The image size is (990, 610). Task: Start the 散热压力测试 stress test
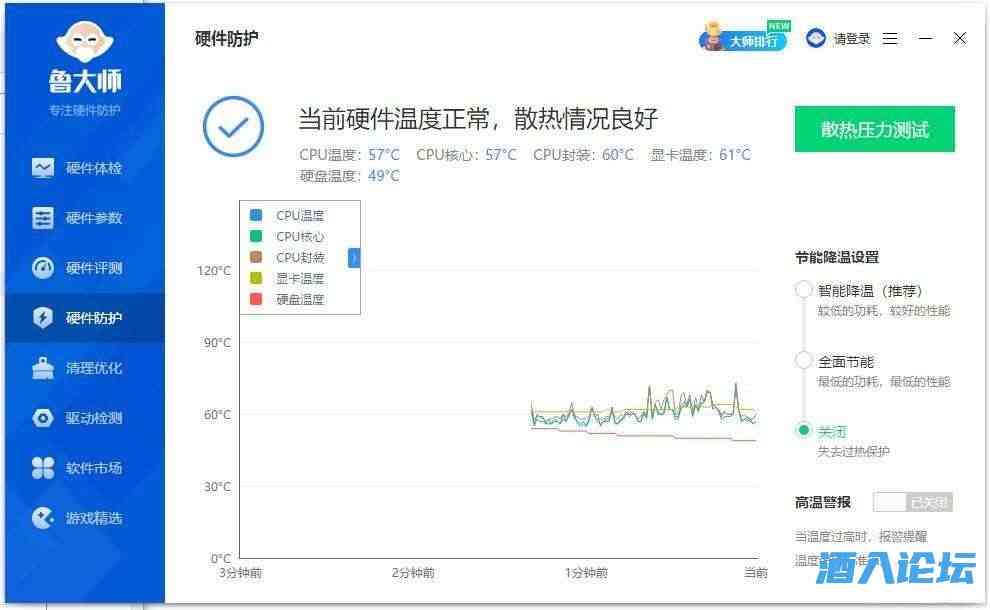(874, 129)
